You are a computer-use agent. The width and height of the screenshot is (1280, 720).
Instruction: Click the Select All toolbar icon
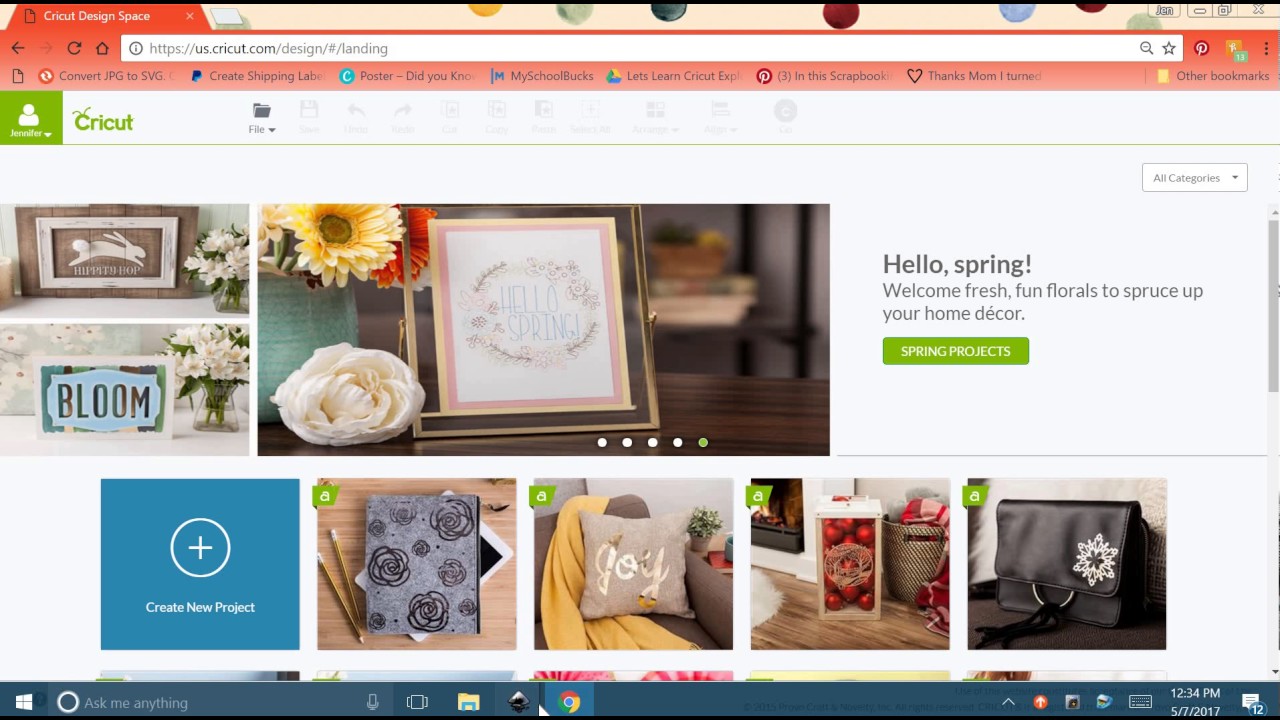[x=590, y=110]
